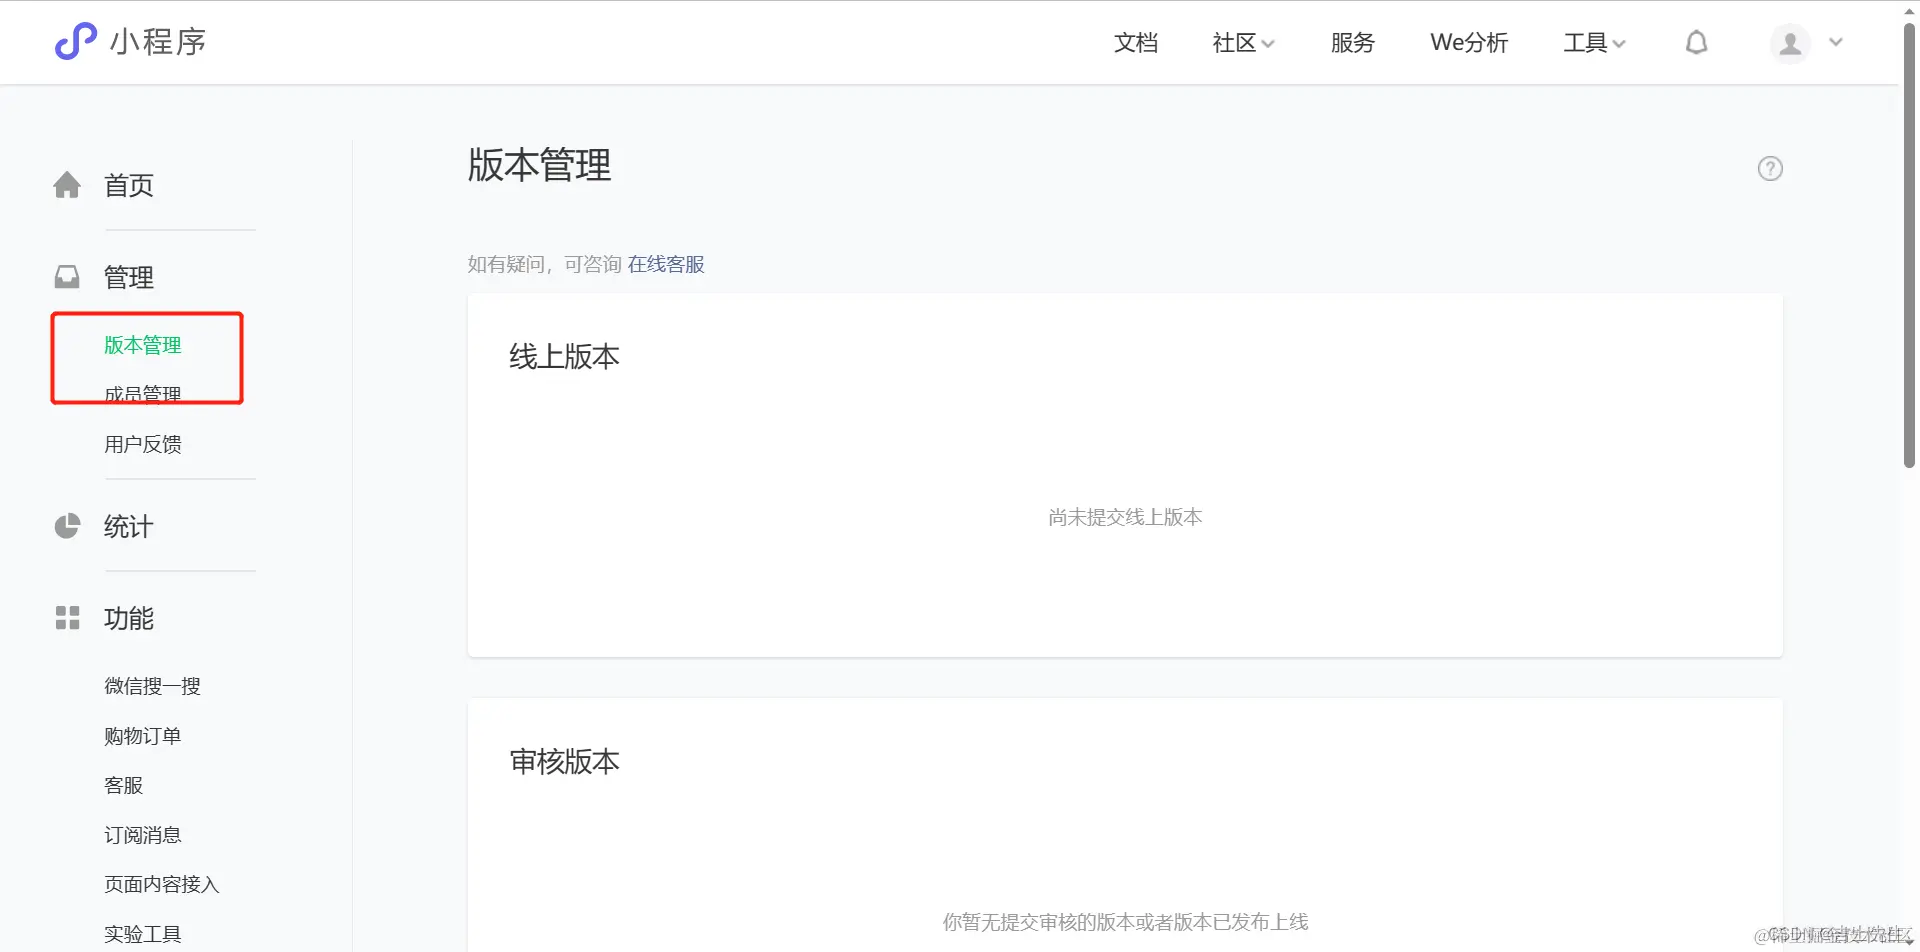Click the 小程序 title text
1920x952 pixels.
coord(158,42)
